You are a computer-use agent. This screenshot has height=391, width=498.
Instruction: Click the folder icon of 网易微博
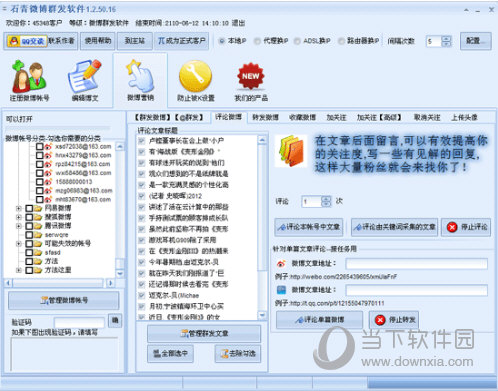point(38,208)
